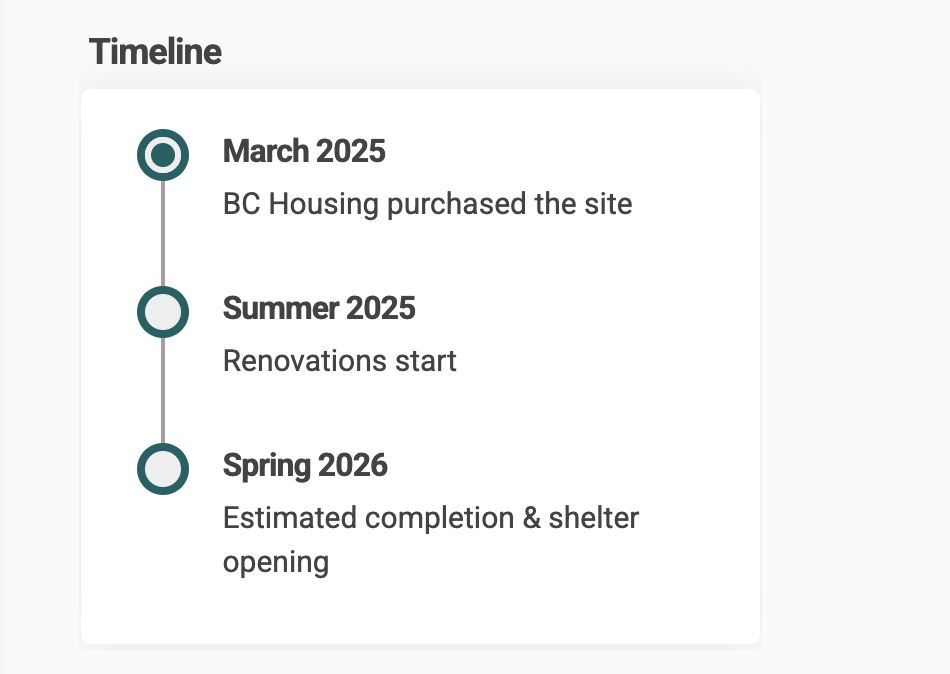Click the connector line between March and Summer markers

click(x=163, y=233)
